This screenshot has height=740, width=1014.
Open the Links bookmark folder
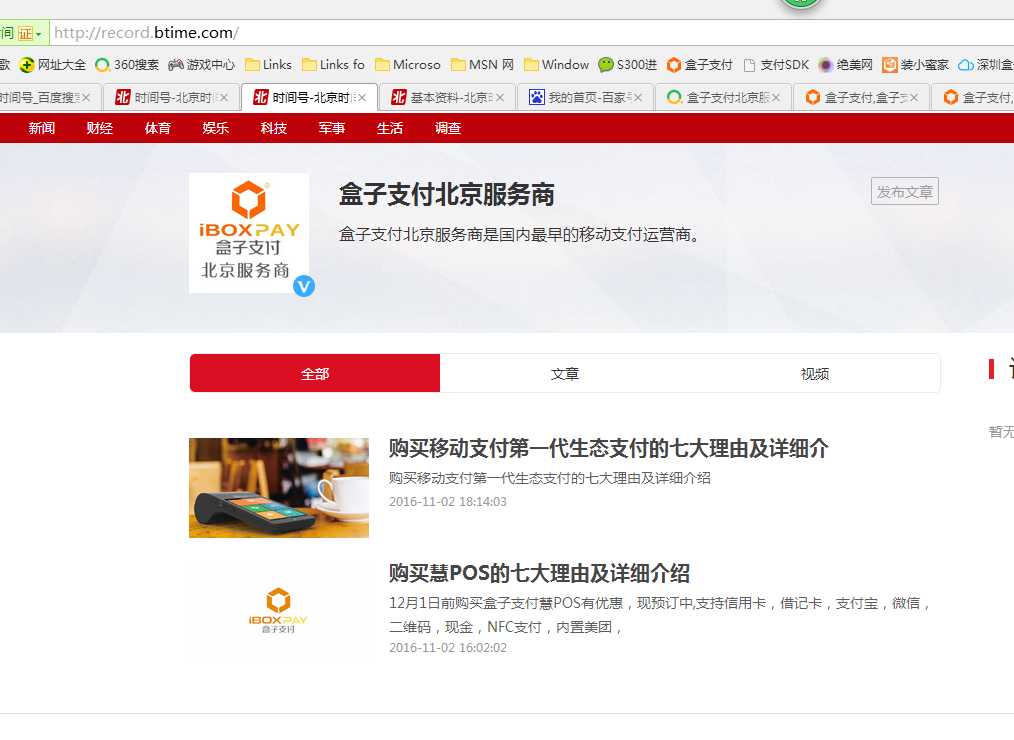268,65
